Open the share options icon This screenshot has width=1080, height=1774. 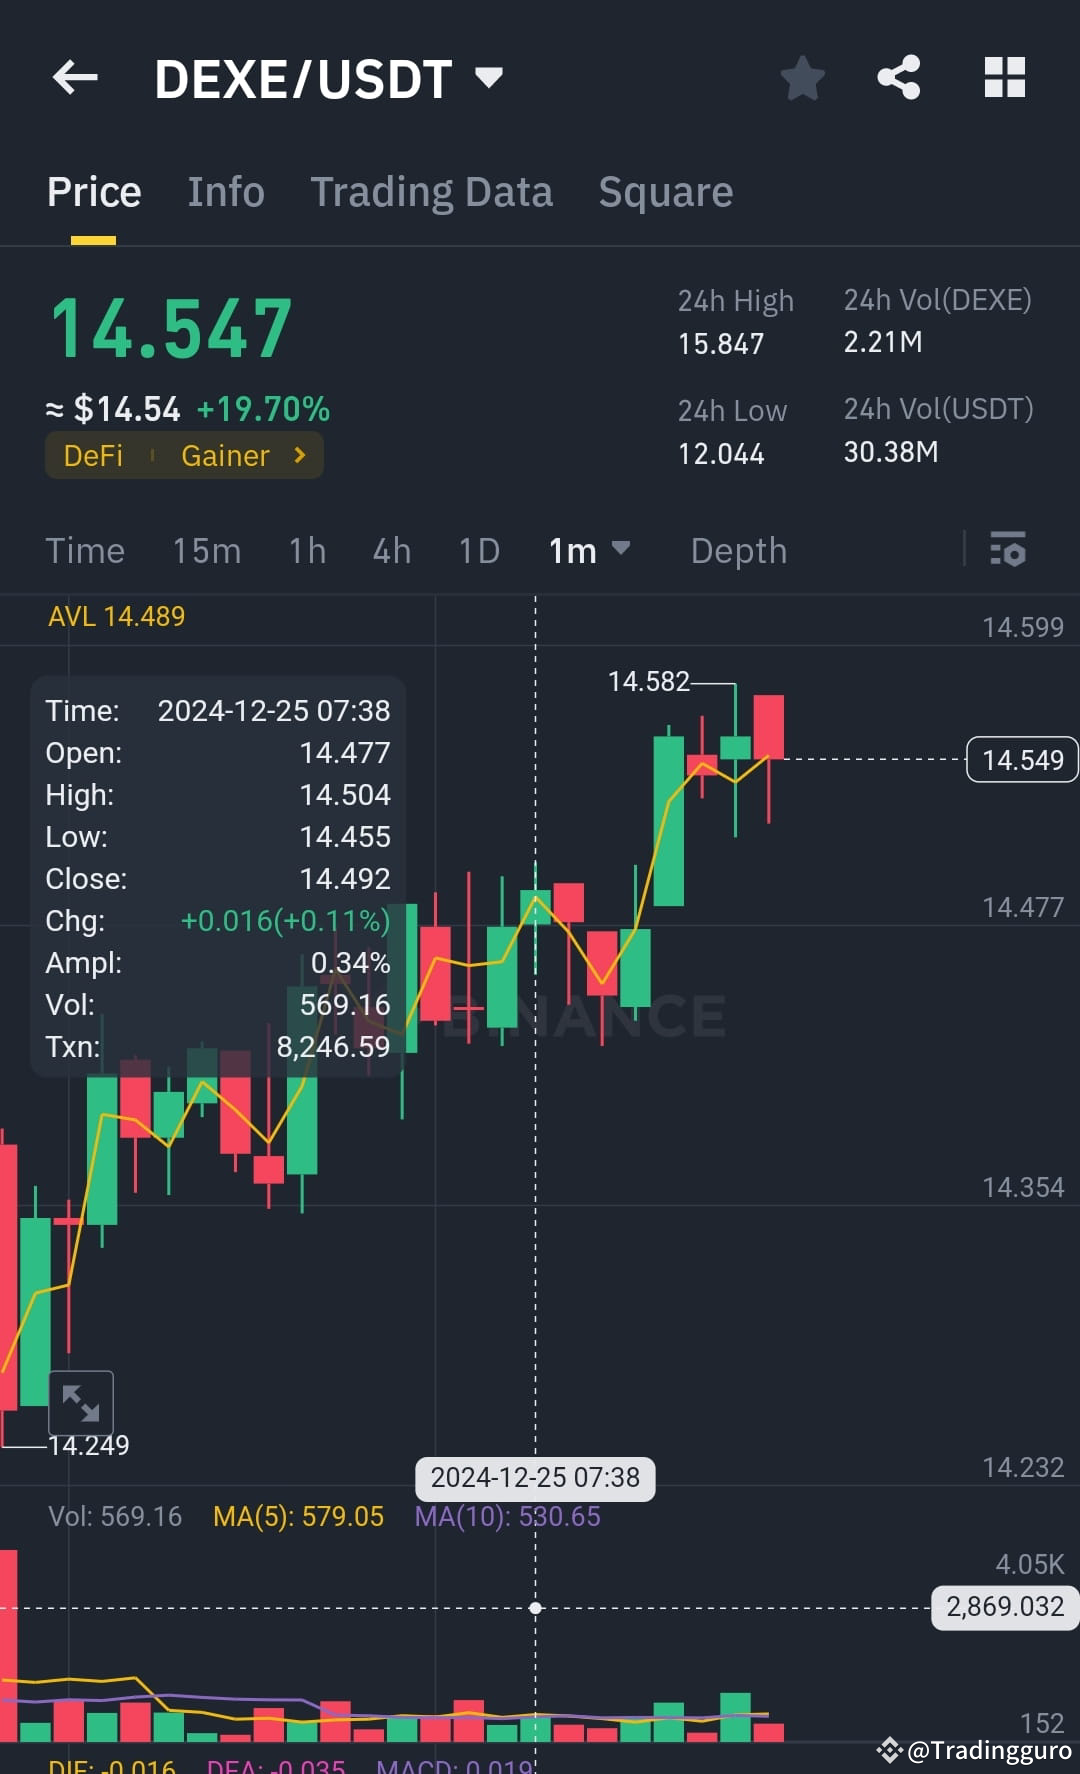coord(898,78)
